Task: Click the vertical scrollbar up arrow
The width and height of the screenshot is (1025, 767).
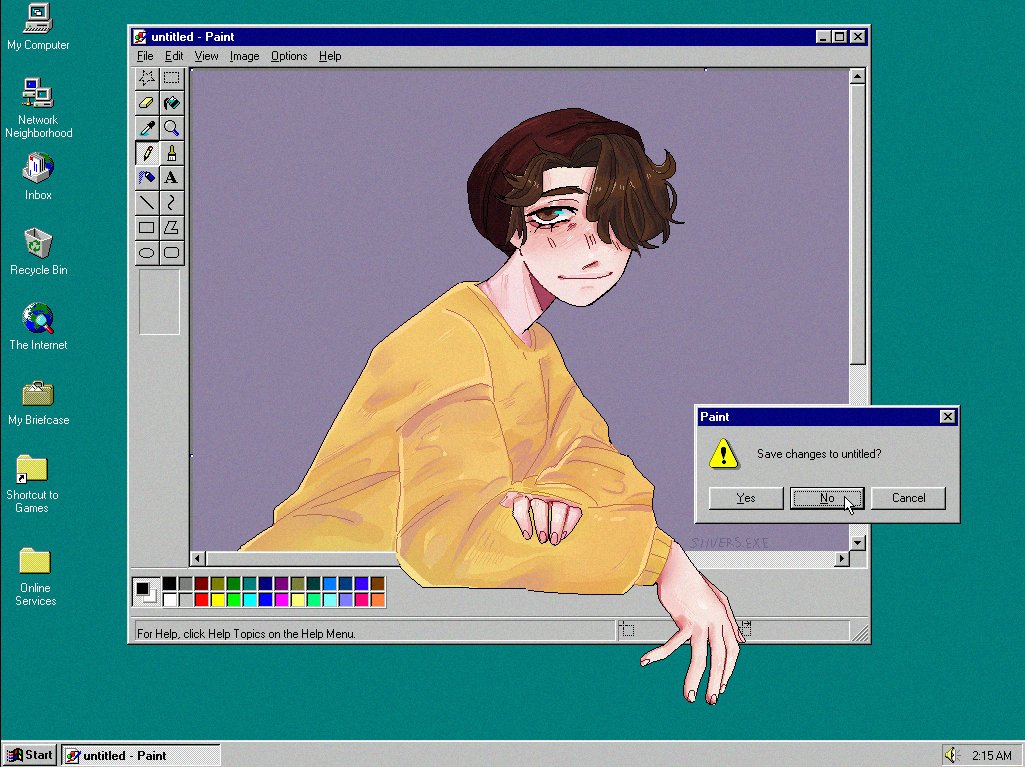Action: tap(858, 77)
